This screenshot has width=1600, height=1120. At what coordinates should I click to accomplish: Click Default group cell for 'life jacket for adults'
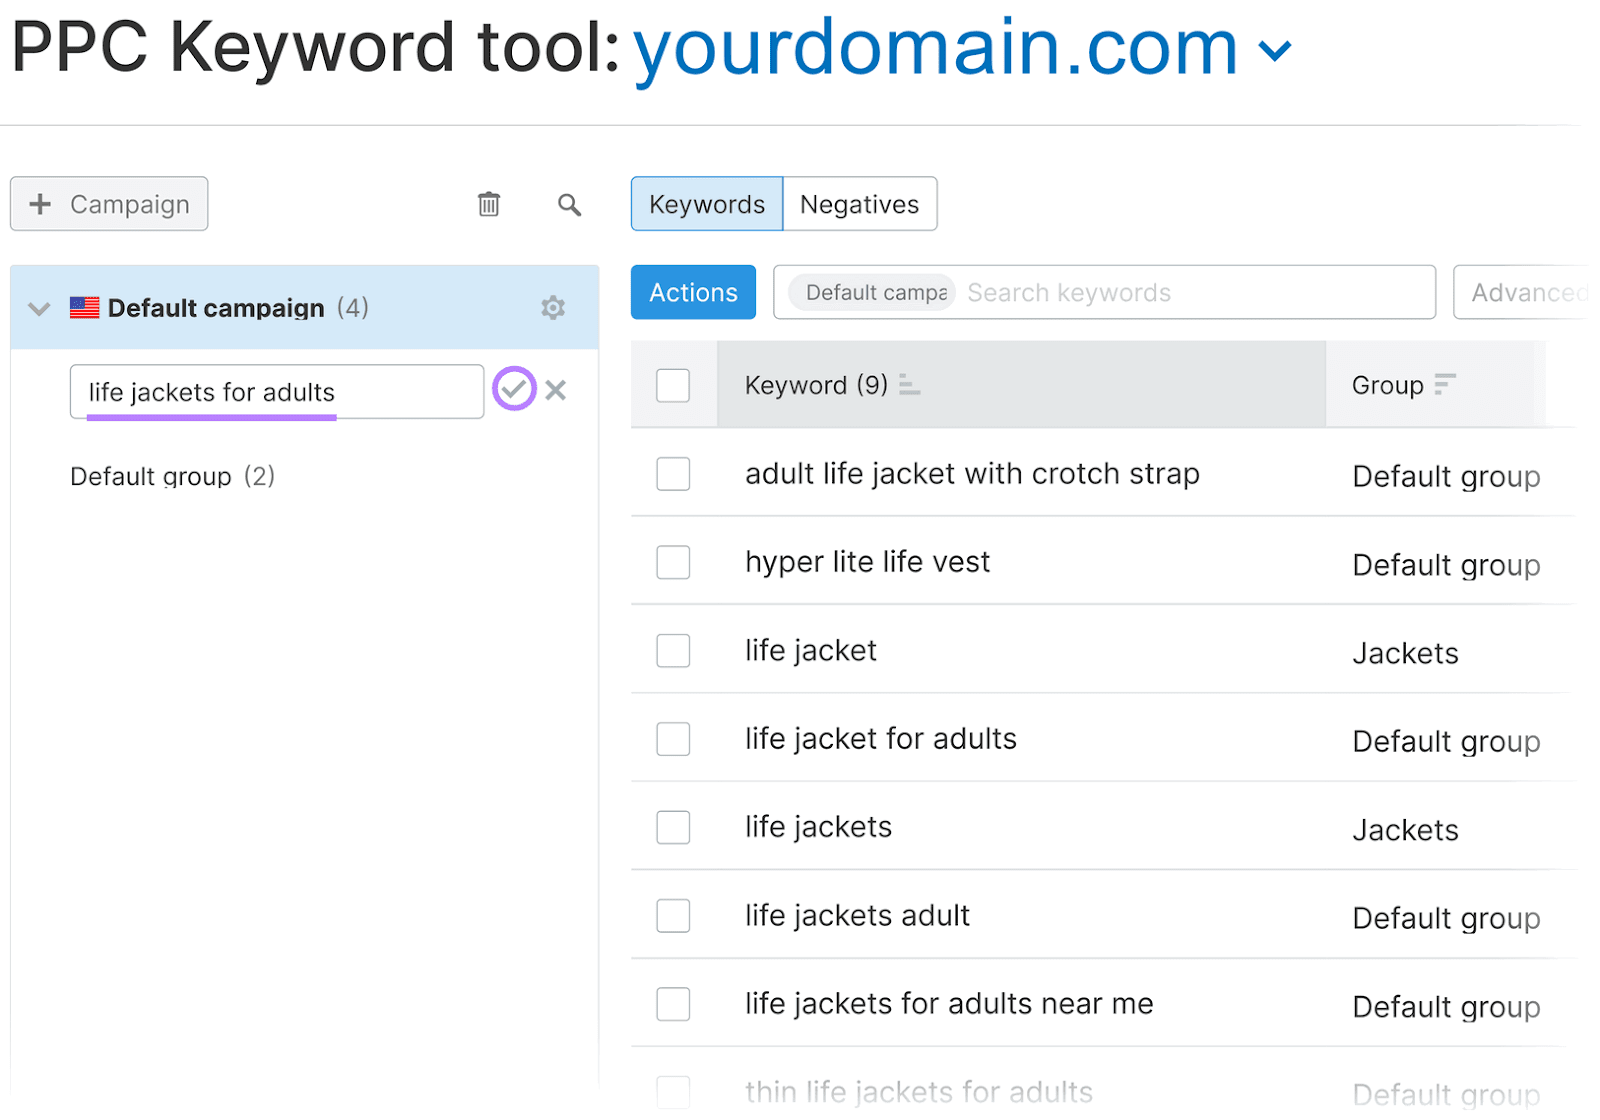click(1446, 742)
